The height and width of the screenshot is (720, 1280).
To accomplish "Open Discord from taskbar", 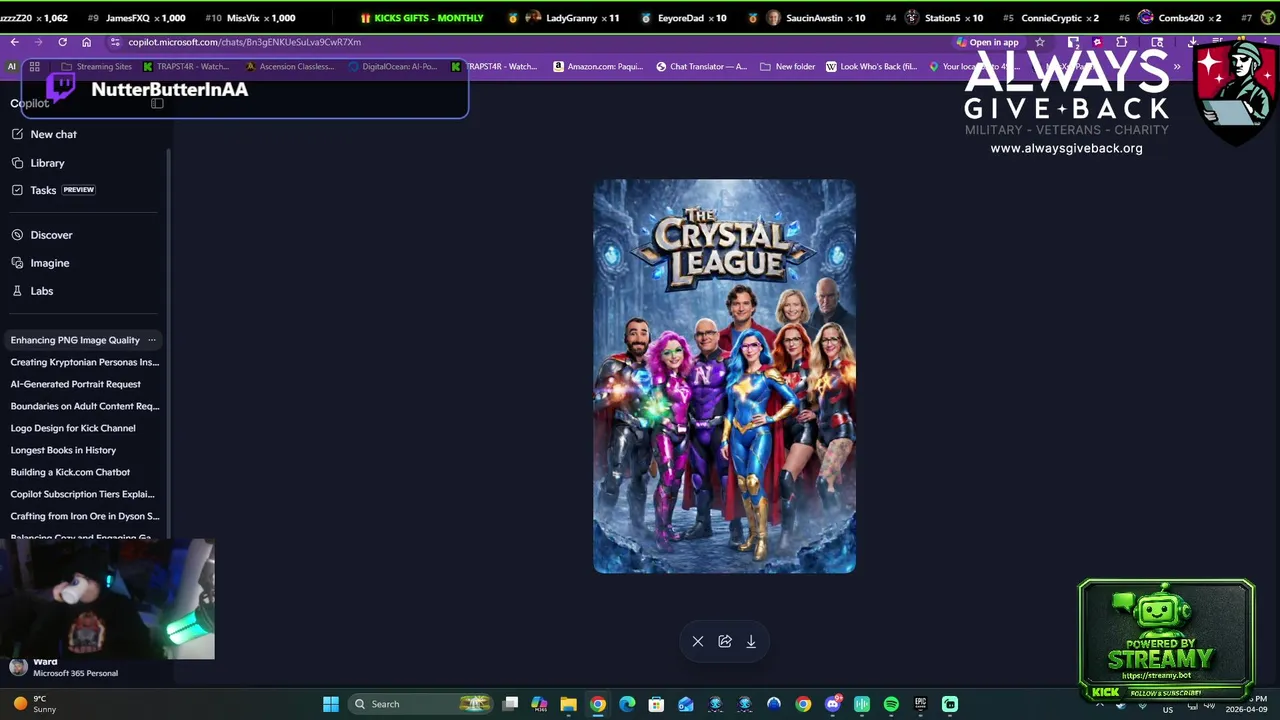I will [833, 704].
